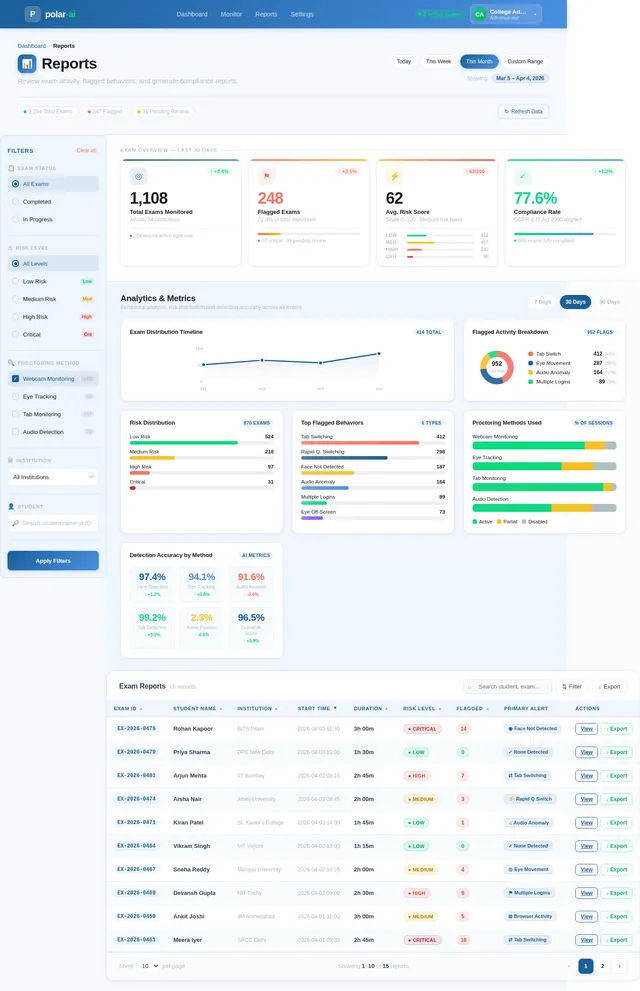The image size is (640, 991).
Task: Open the All Institutions dropdown
Action: point(53,477)
